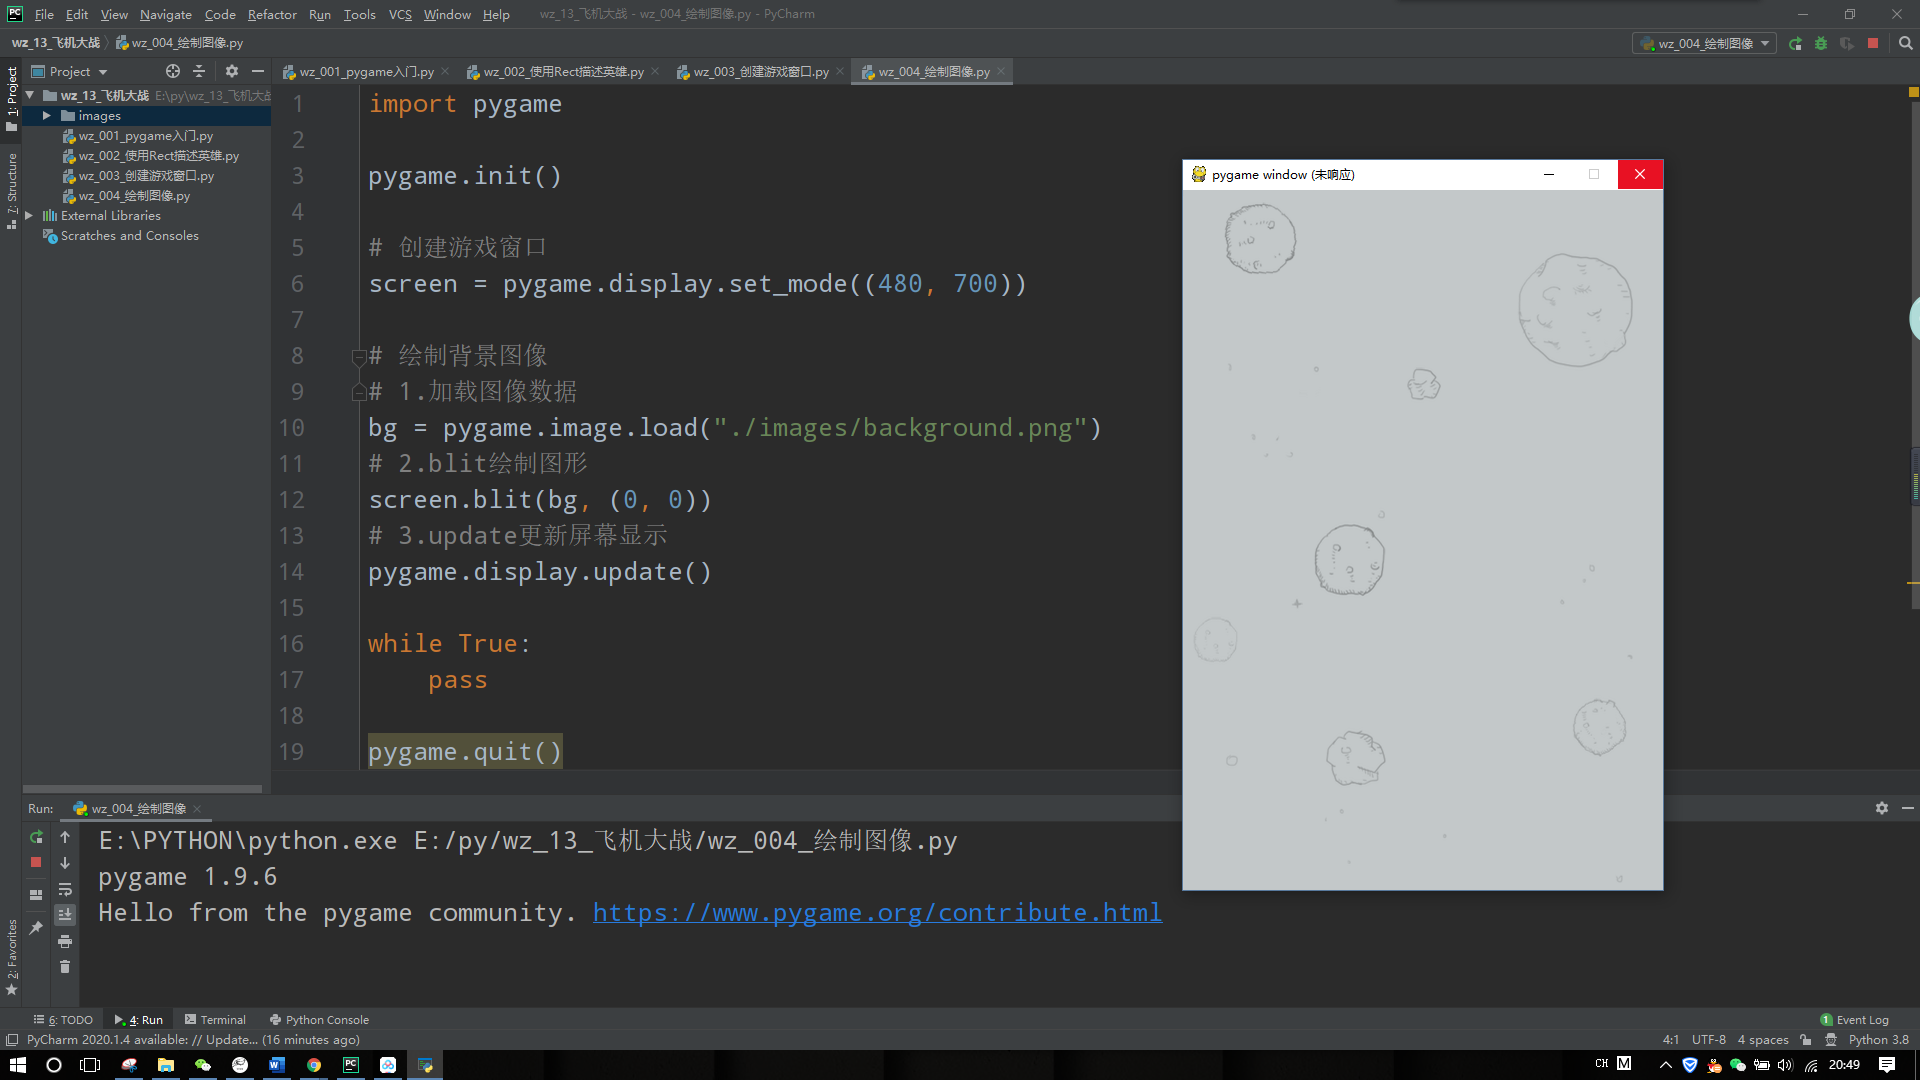Open the Python Console tool window
Viewport: 1920px width, 1080px height.
click(x=319, y=1020)
